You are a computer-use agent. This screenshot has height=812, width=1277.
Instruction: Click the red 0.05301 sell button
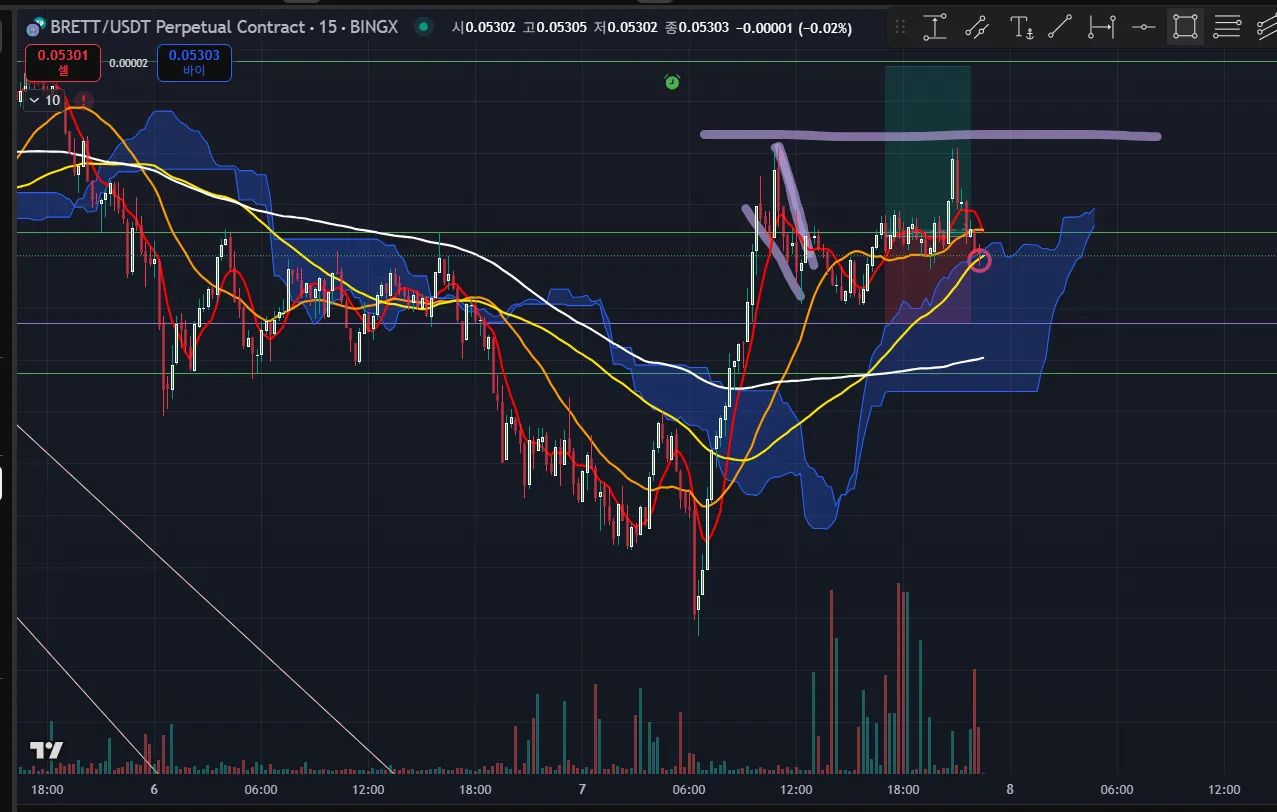pyautogui.click(x=62, y=63)
